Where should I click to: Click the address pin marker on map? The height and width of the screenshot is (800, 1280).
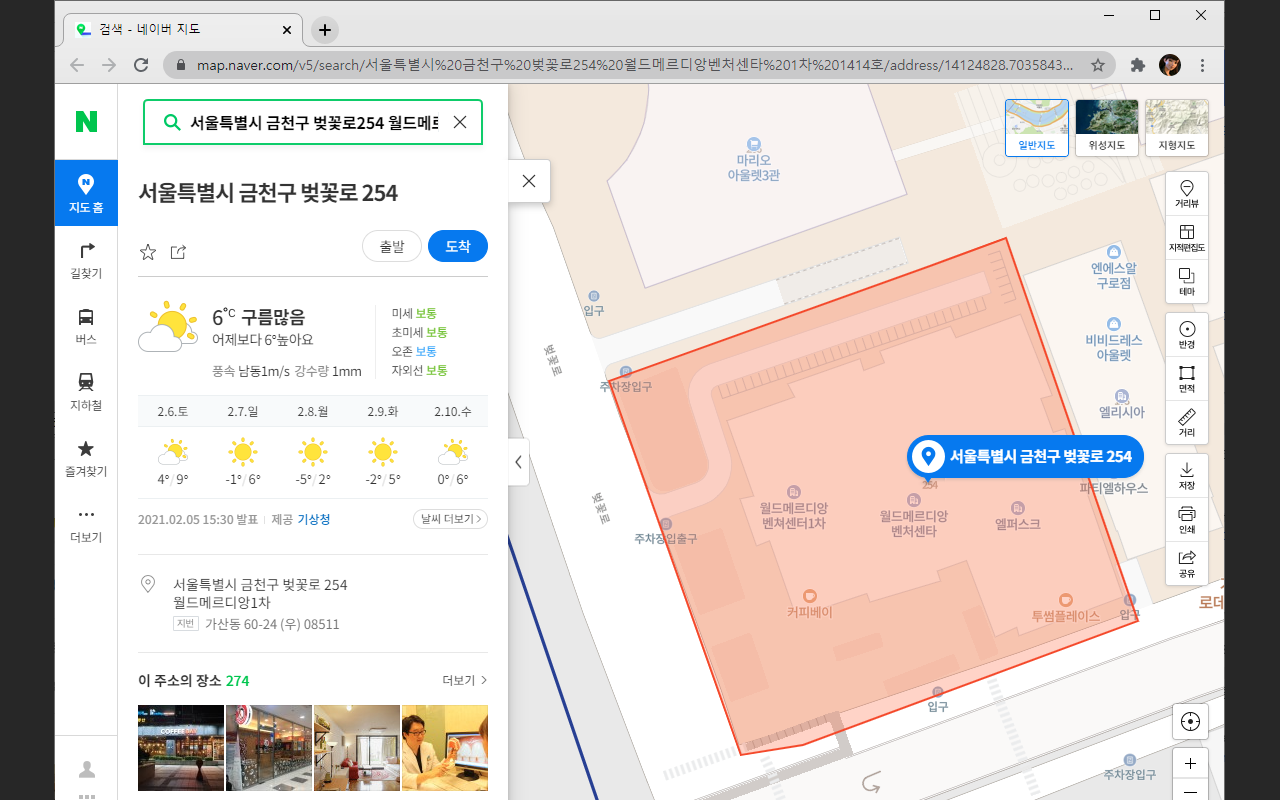[x=1025, y=457]
